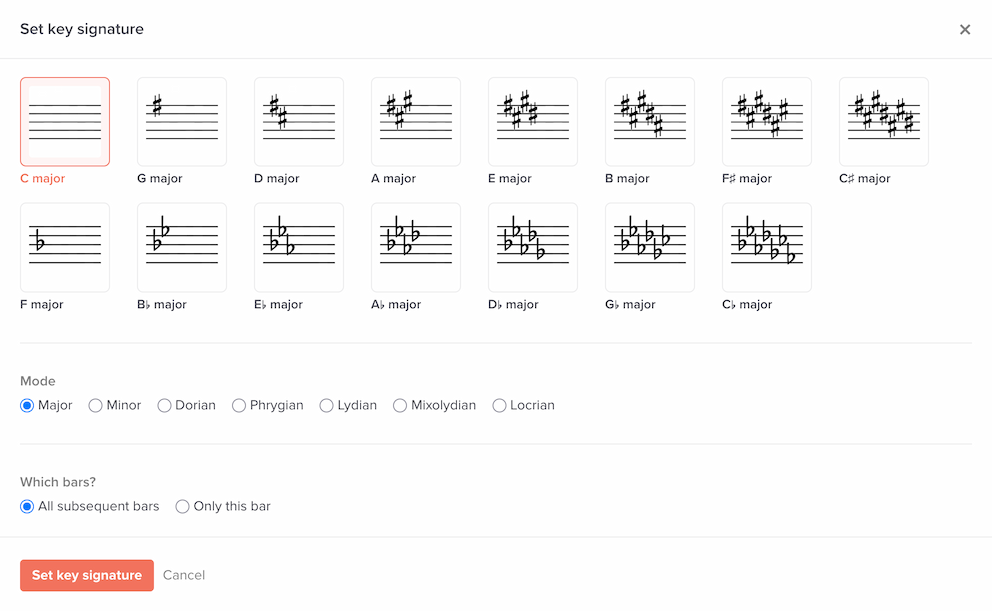Choose the F♯ major key signature
Viewport: 992px width, 611px height.
tap(767, 122)
